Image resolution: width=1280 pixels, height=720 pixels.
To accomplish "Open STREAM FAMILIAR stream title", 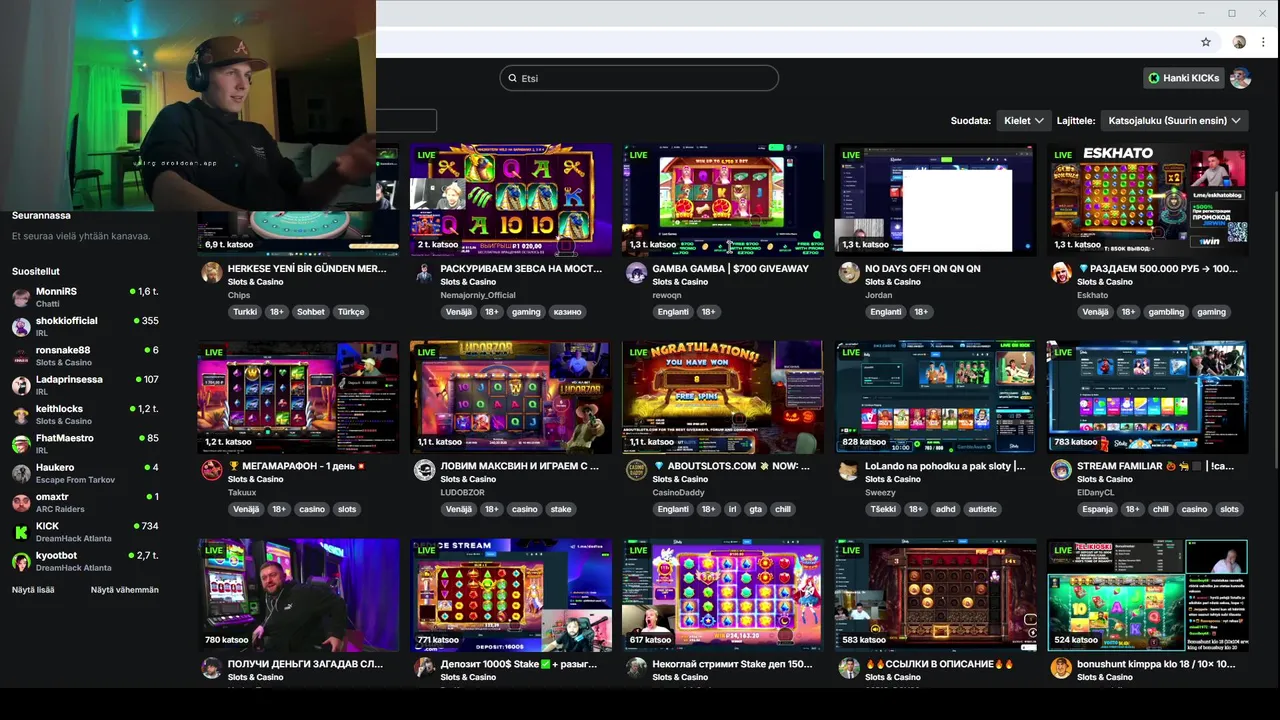I will [x=1155, y=466].
